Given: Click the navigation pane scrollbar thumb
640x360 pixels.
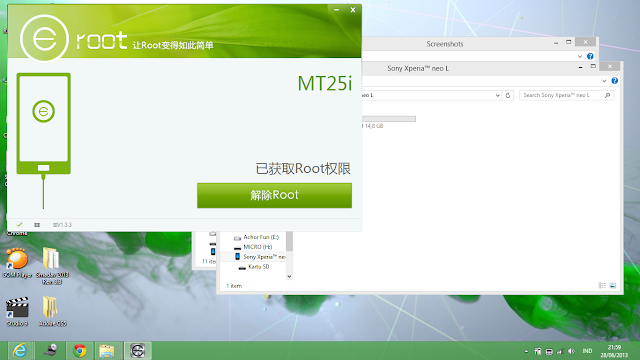Looking at the screenshot, I should (289, 241).
